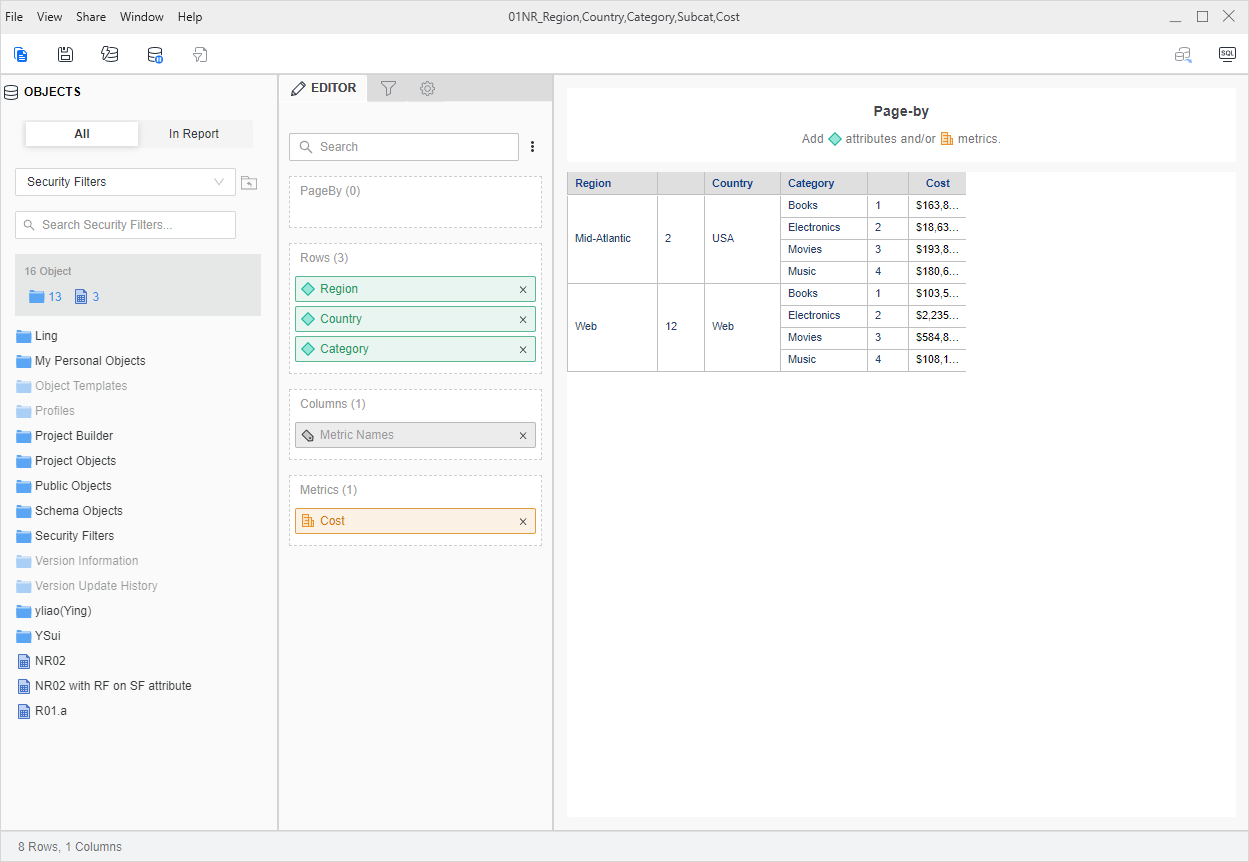Click the go-up folder icon
This screenshot has width=1249, height=862.
point(249,182)
